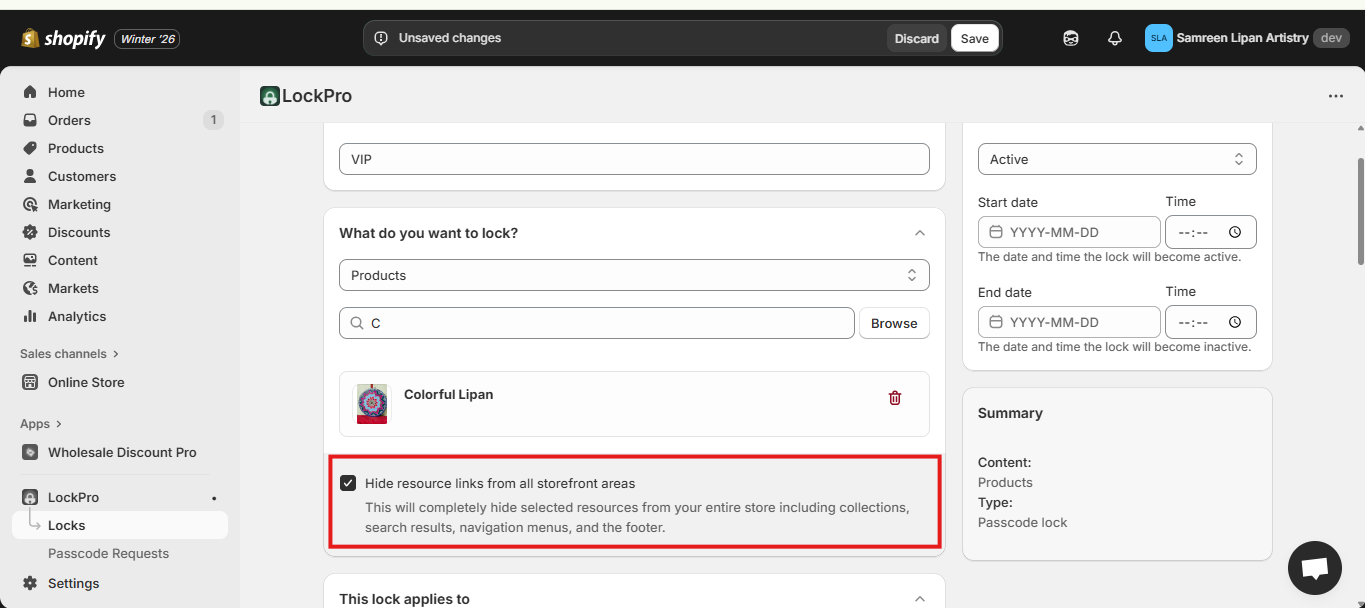This screenshot has height=608, width=1365.
Task: Open the Active status dropdown
Action: pos(1116,159)
